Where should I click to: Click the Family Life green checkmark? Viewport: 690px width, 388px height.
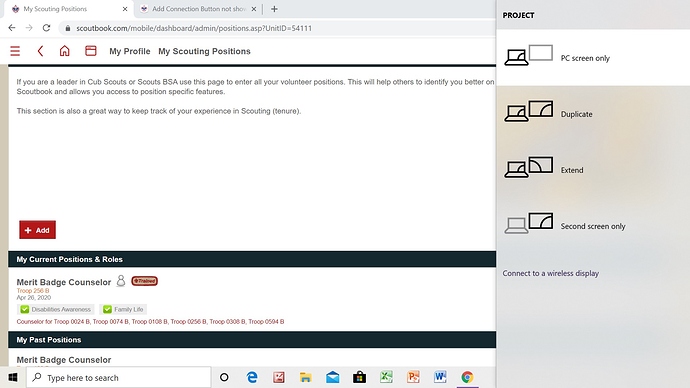[107, 309]
